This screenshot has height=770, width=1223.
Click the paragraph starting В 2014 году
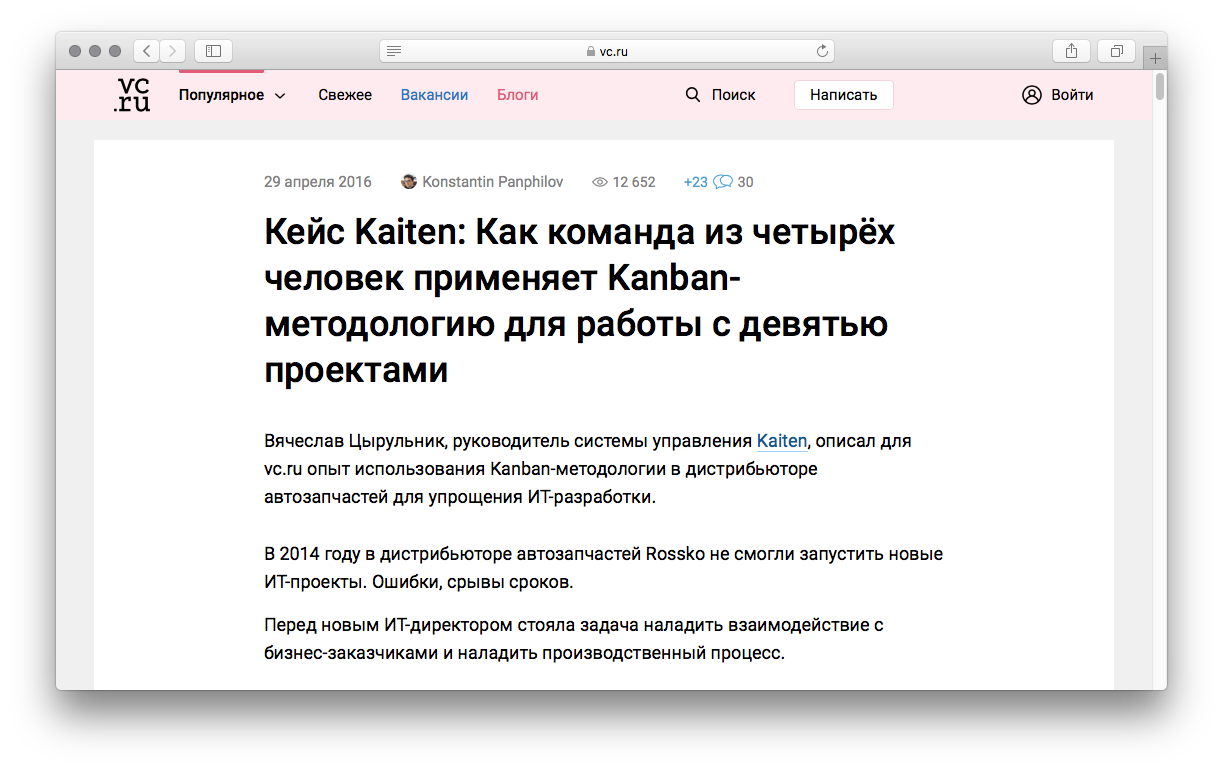click(x=604, y=568)
